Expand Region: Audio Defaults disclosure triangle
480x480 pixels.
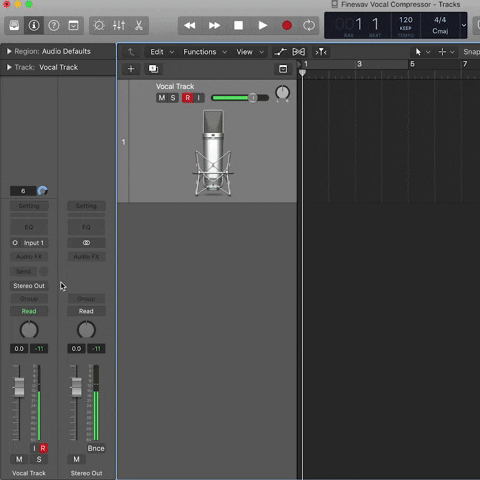[9, 51]
